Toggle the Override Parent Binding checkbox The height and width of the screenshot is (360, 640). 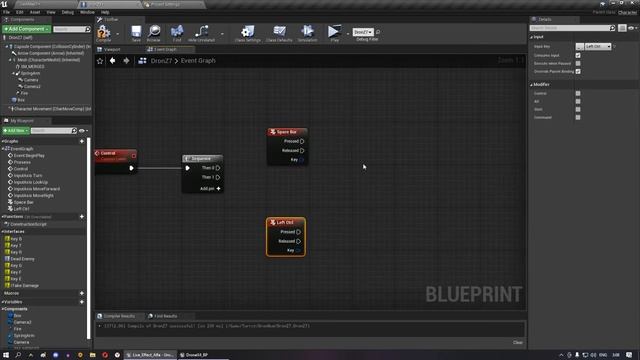point(578,71)
